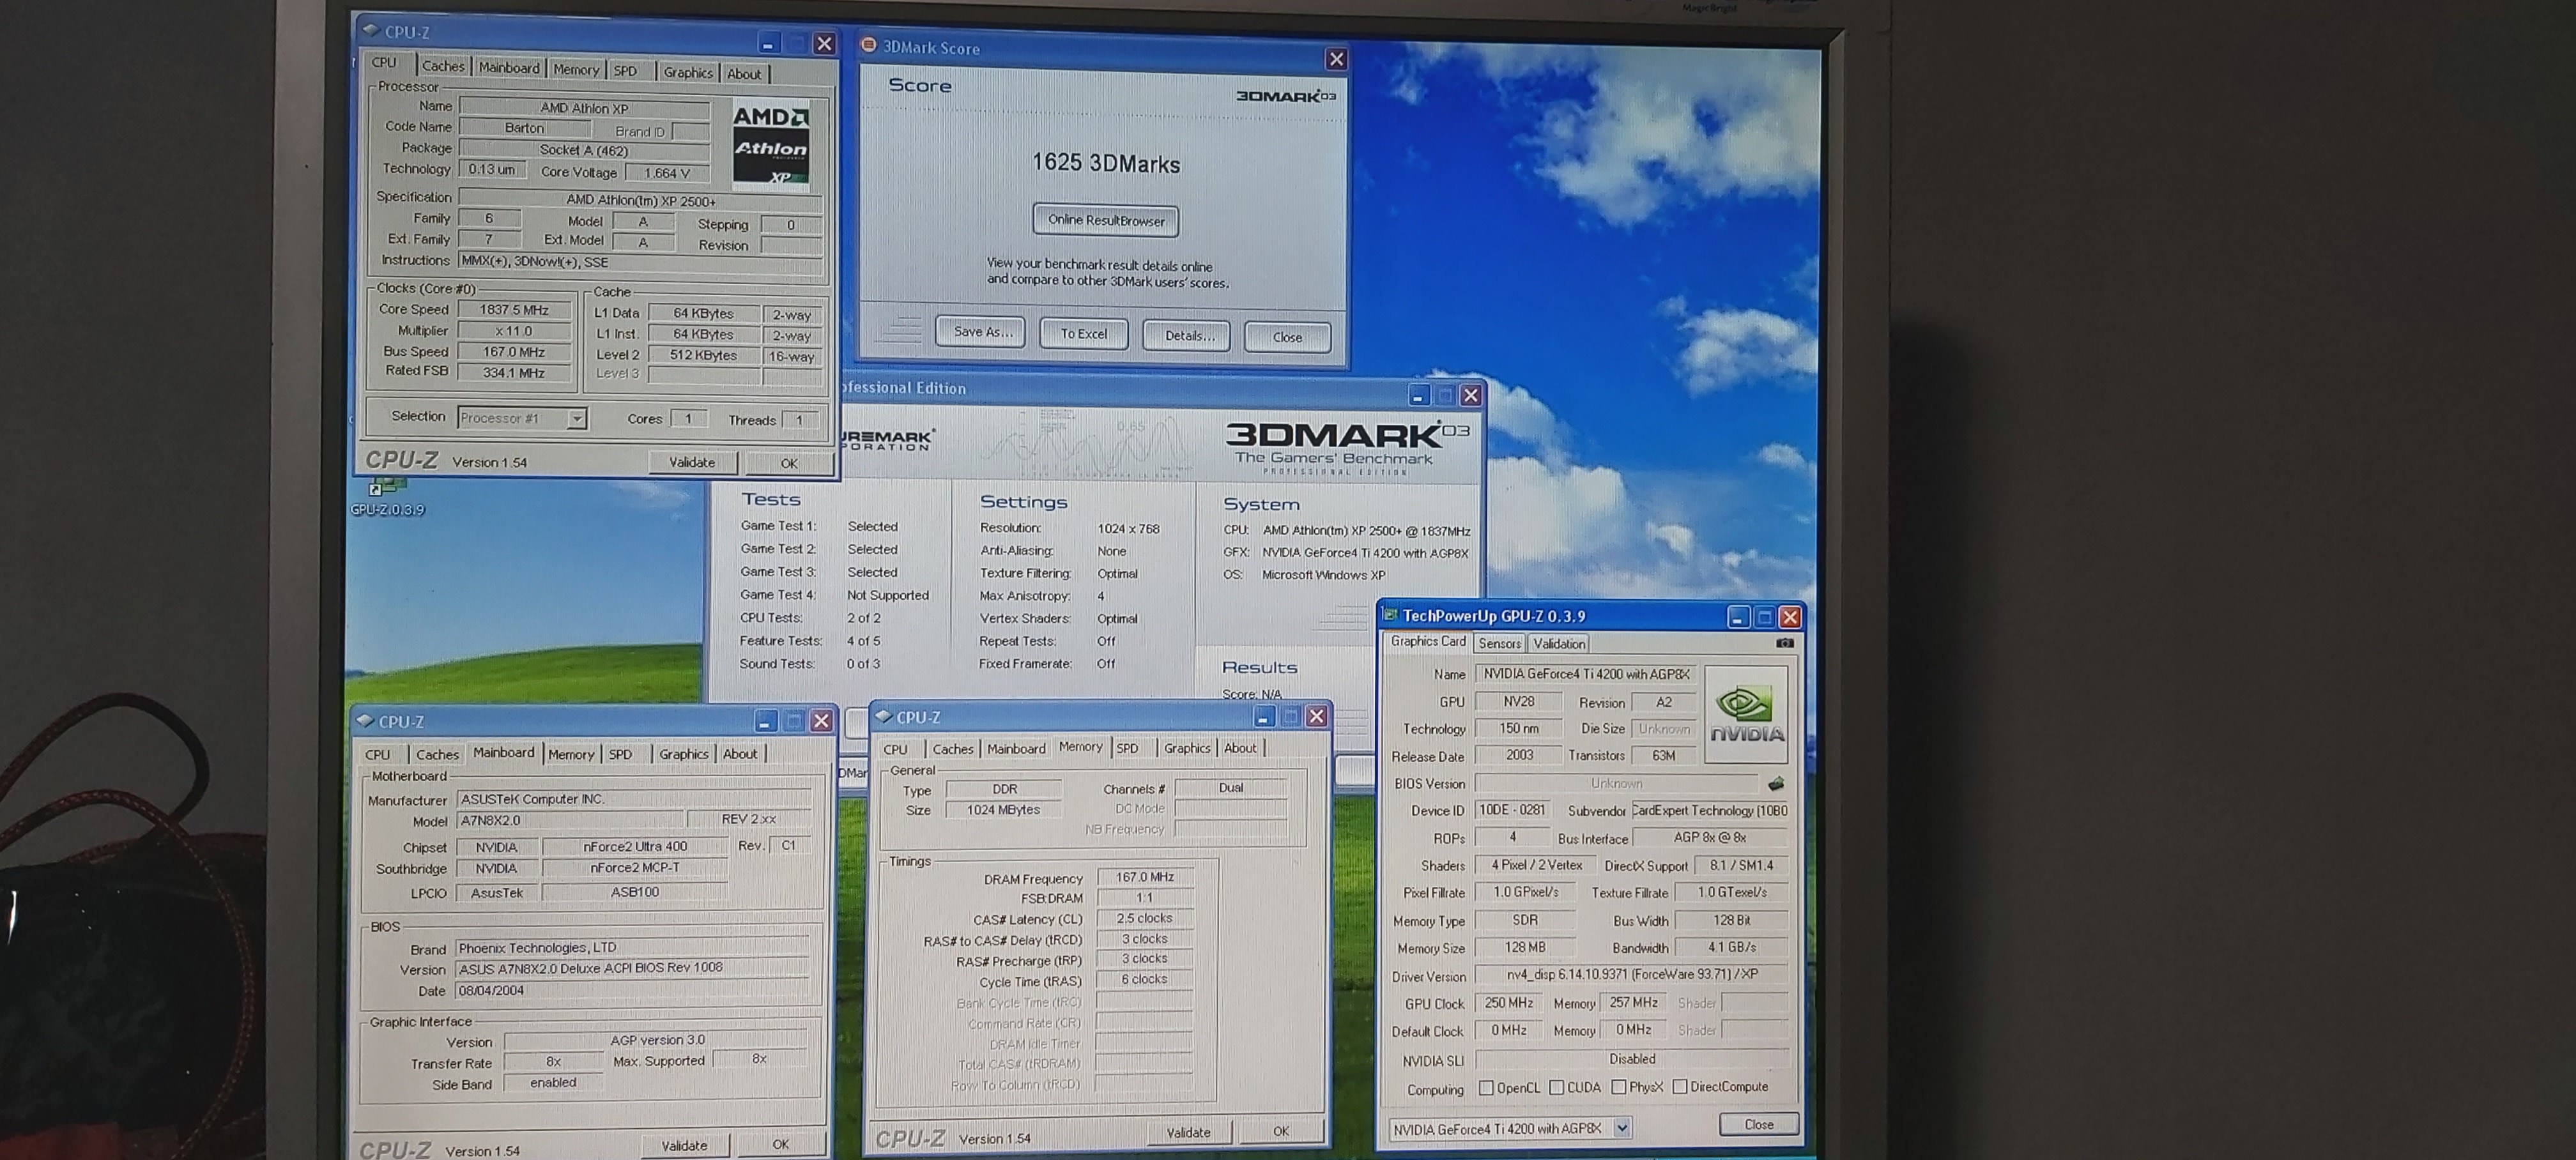
Task: Click motherboard model field A7N8X2.0
Action: [570, 820]
